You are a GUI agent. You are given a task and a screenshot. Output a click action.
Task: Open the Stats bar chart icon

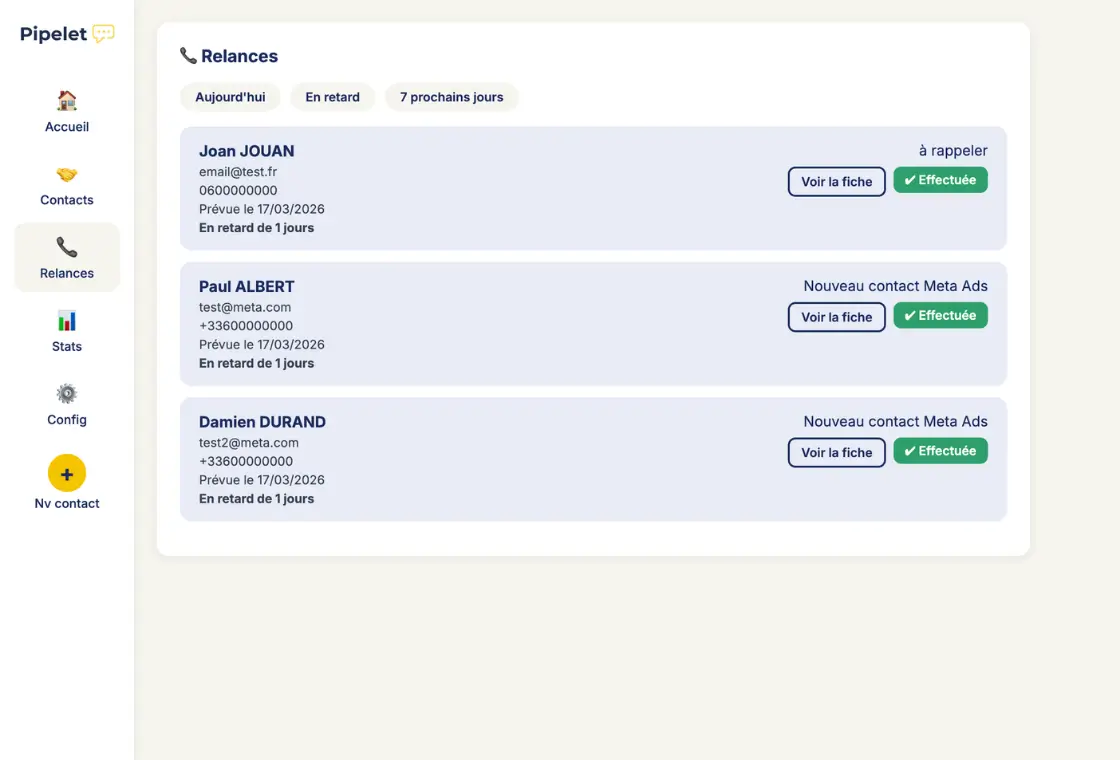click(66, 321)
